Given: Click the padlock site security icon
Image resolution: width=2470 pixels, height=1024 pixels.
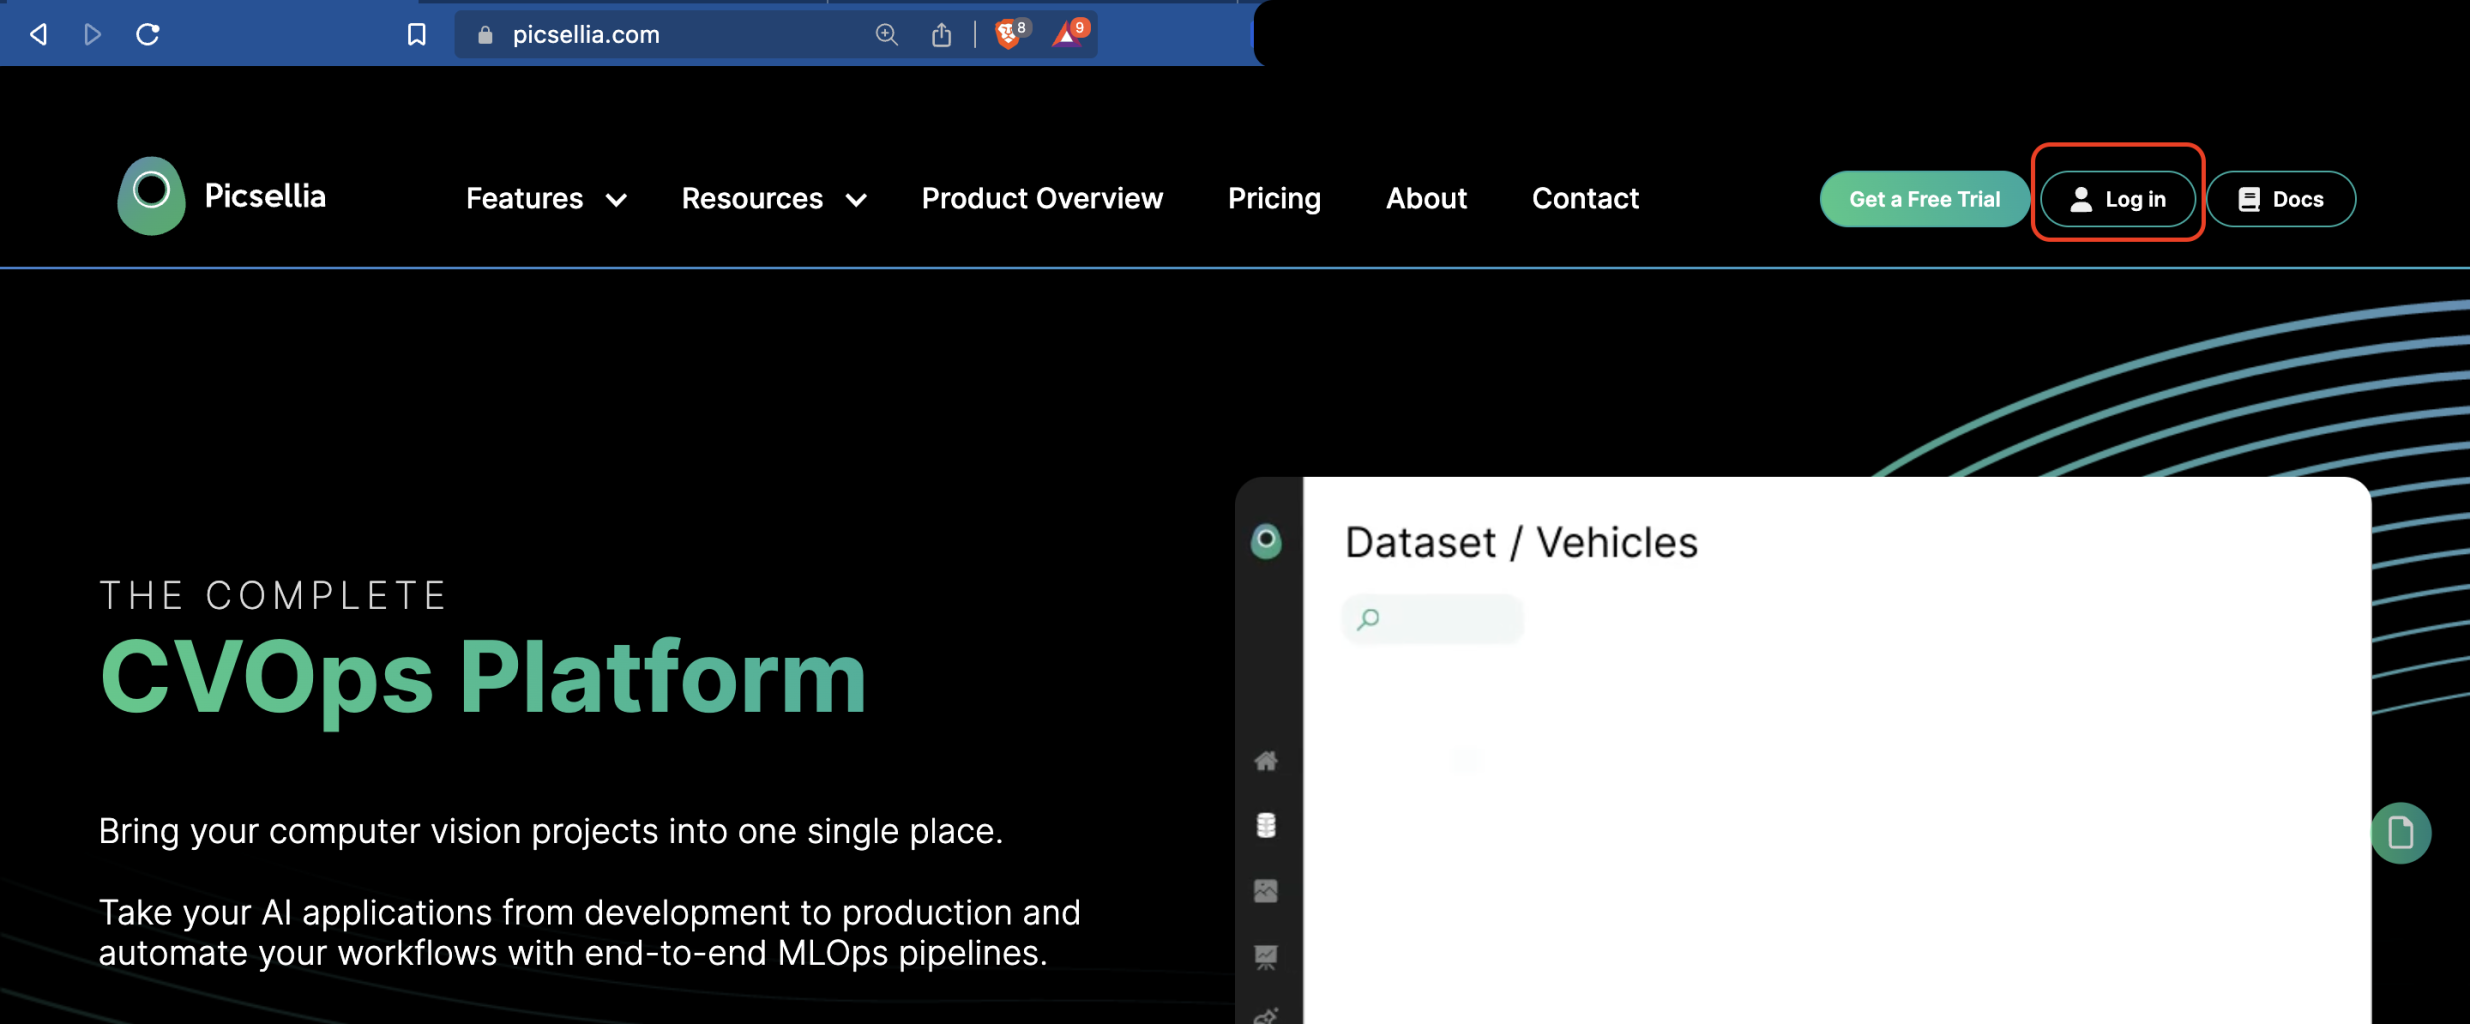Looking at the screenshot, I should (x=486, y=35).
